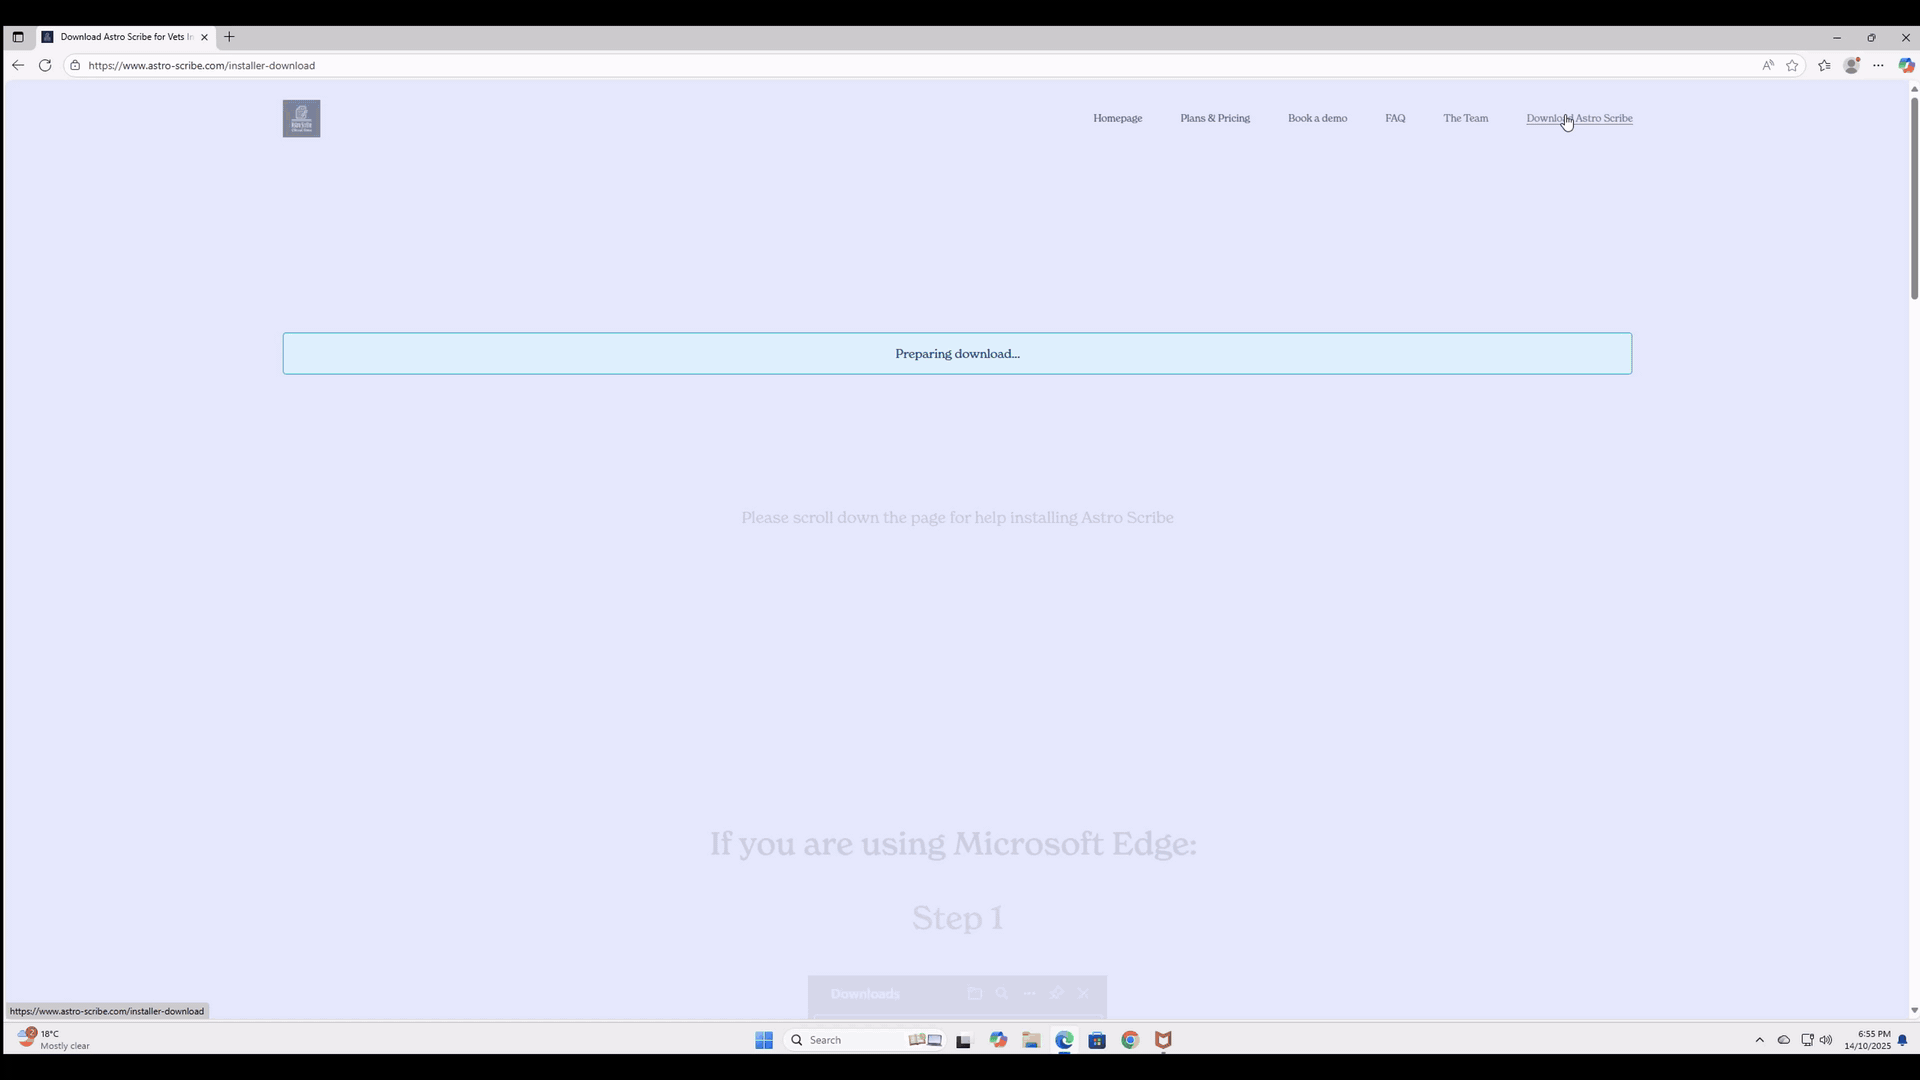Open the browser profile avatar
1920x1080 pixels.
(x=1851, y=65)
